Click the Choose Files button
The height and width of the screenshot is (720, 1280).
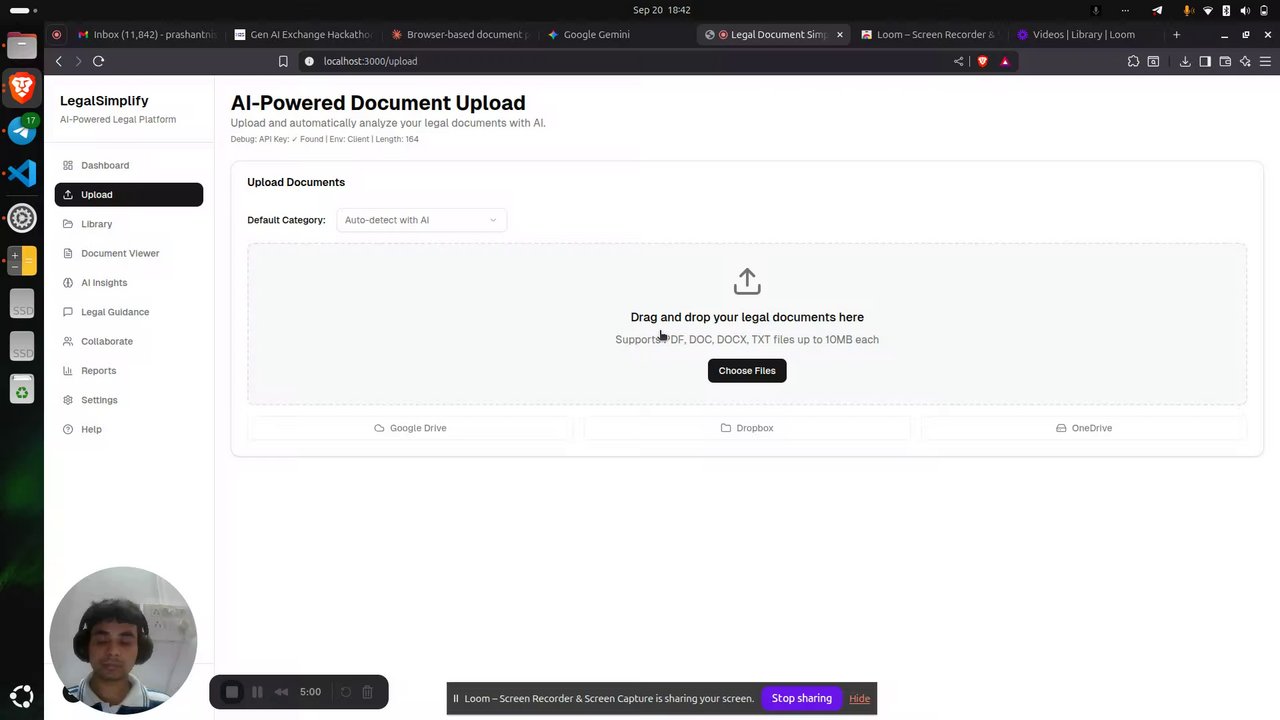pyautogui.click(x=747, y=371)
